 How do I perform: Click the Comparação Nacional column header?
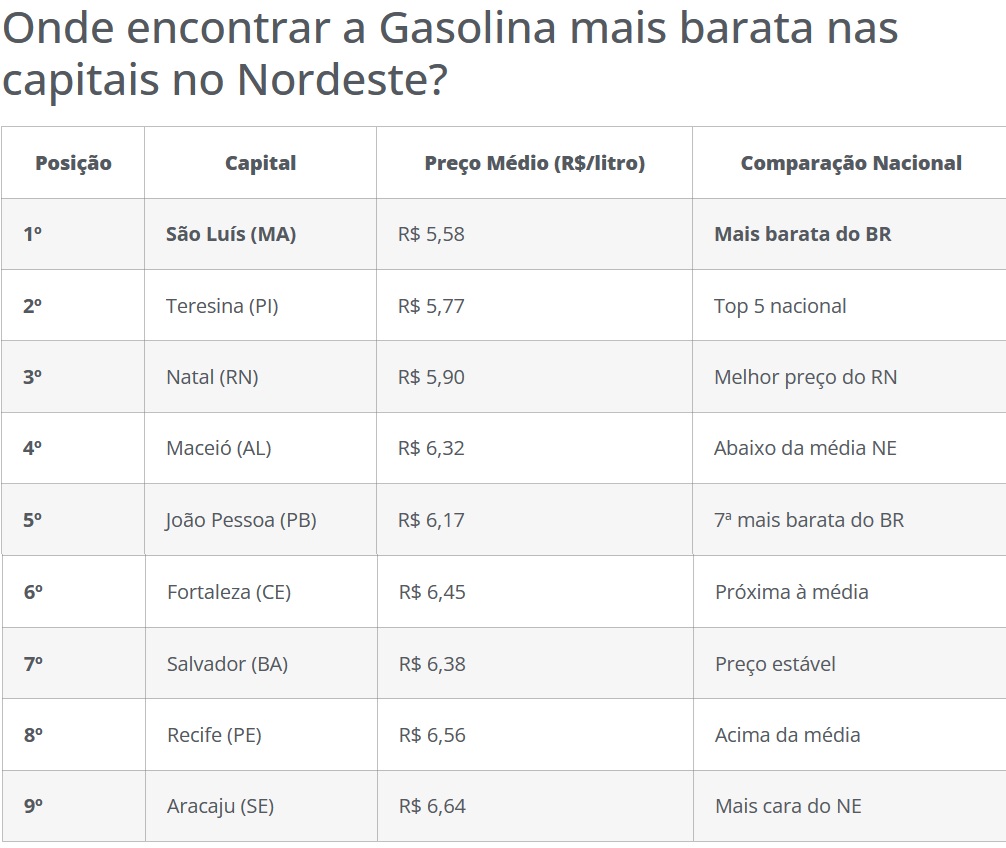click(x=851, y=163)
